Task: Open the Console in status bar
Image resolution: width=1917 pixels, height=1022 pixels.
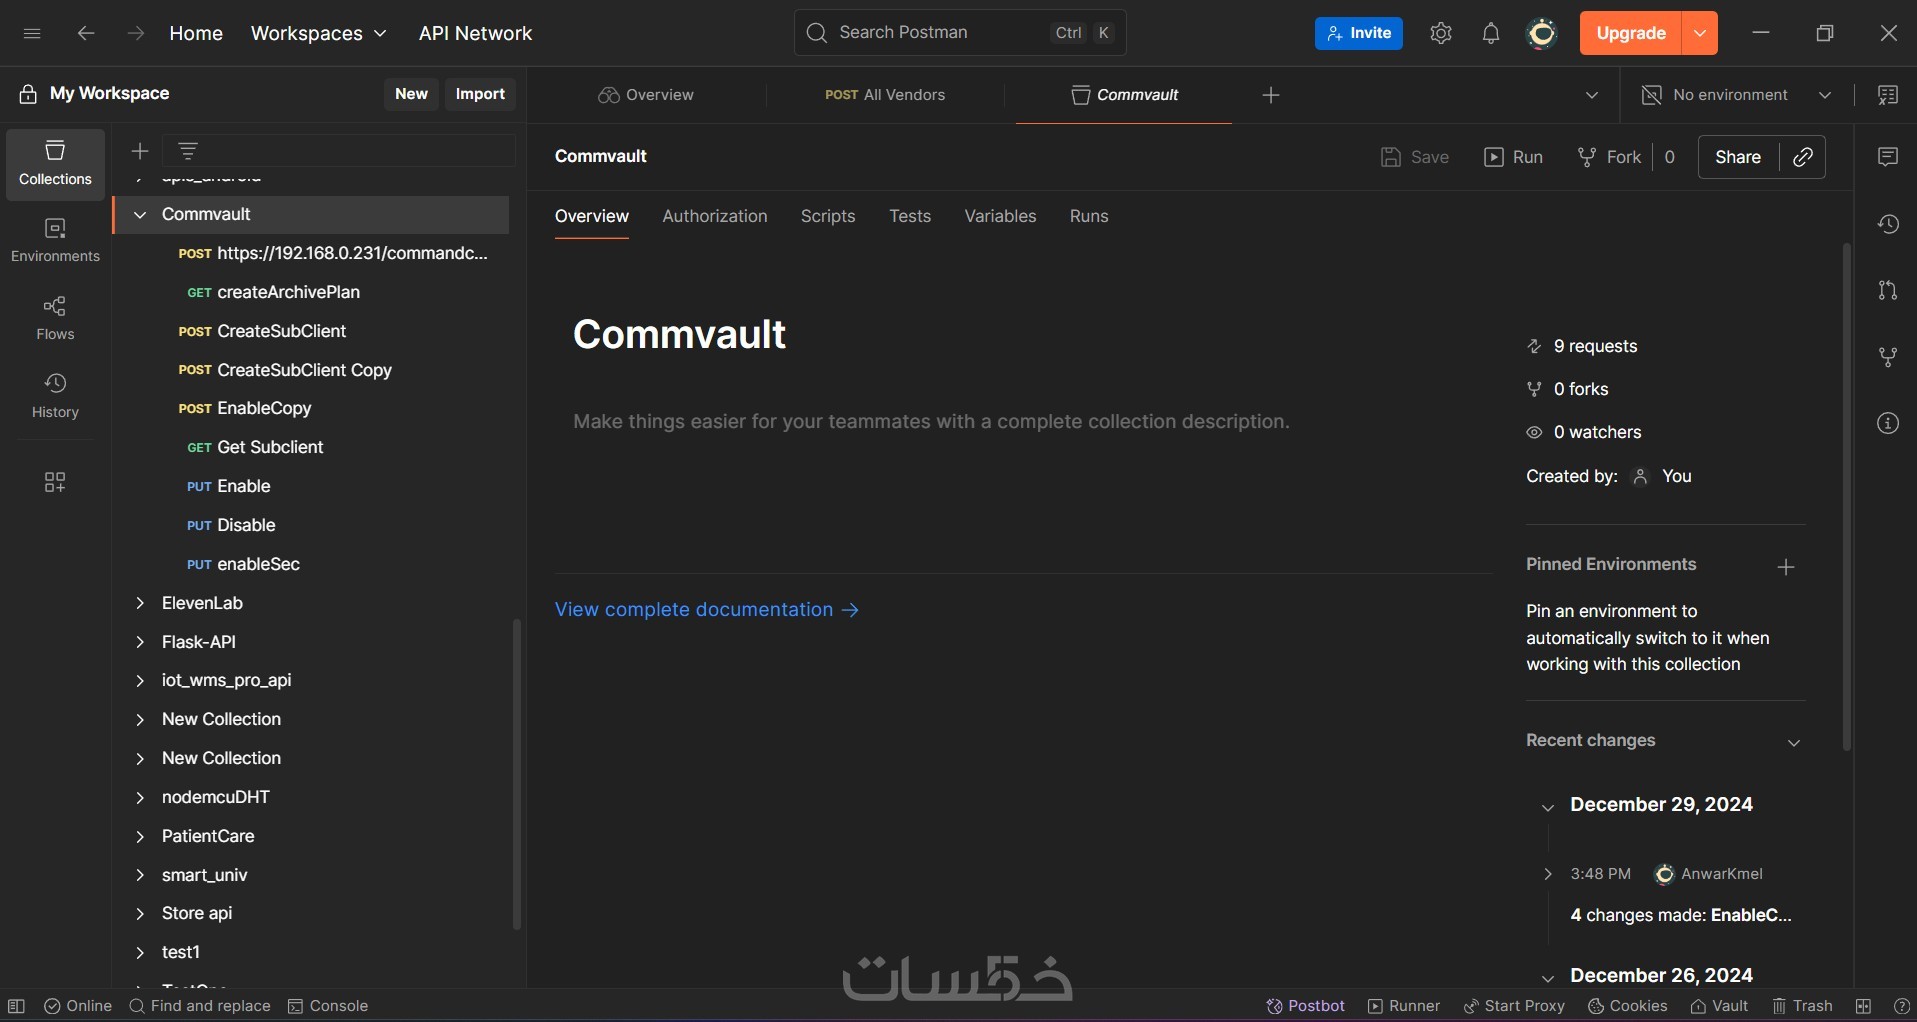Action: pyautogui.click(x=328, y=1006)
